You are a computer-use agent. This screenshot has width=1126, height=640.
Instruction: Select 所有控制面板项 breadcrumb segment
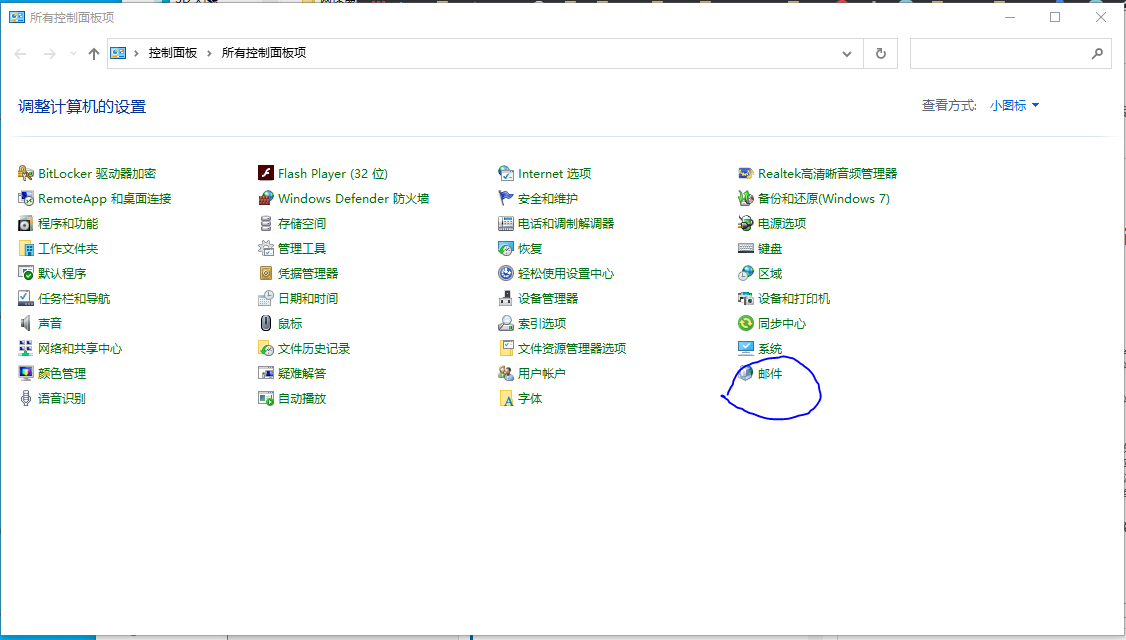pyautogui.click(x=264, y=53)
